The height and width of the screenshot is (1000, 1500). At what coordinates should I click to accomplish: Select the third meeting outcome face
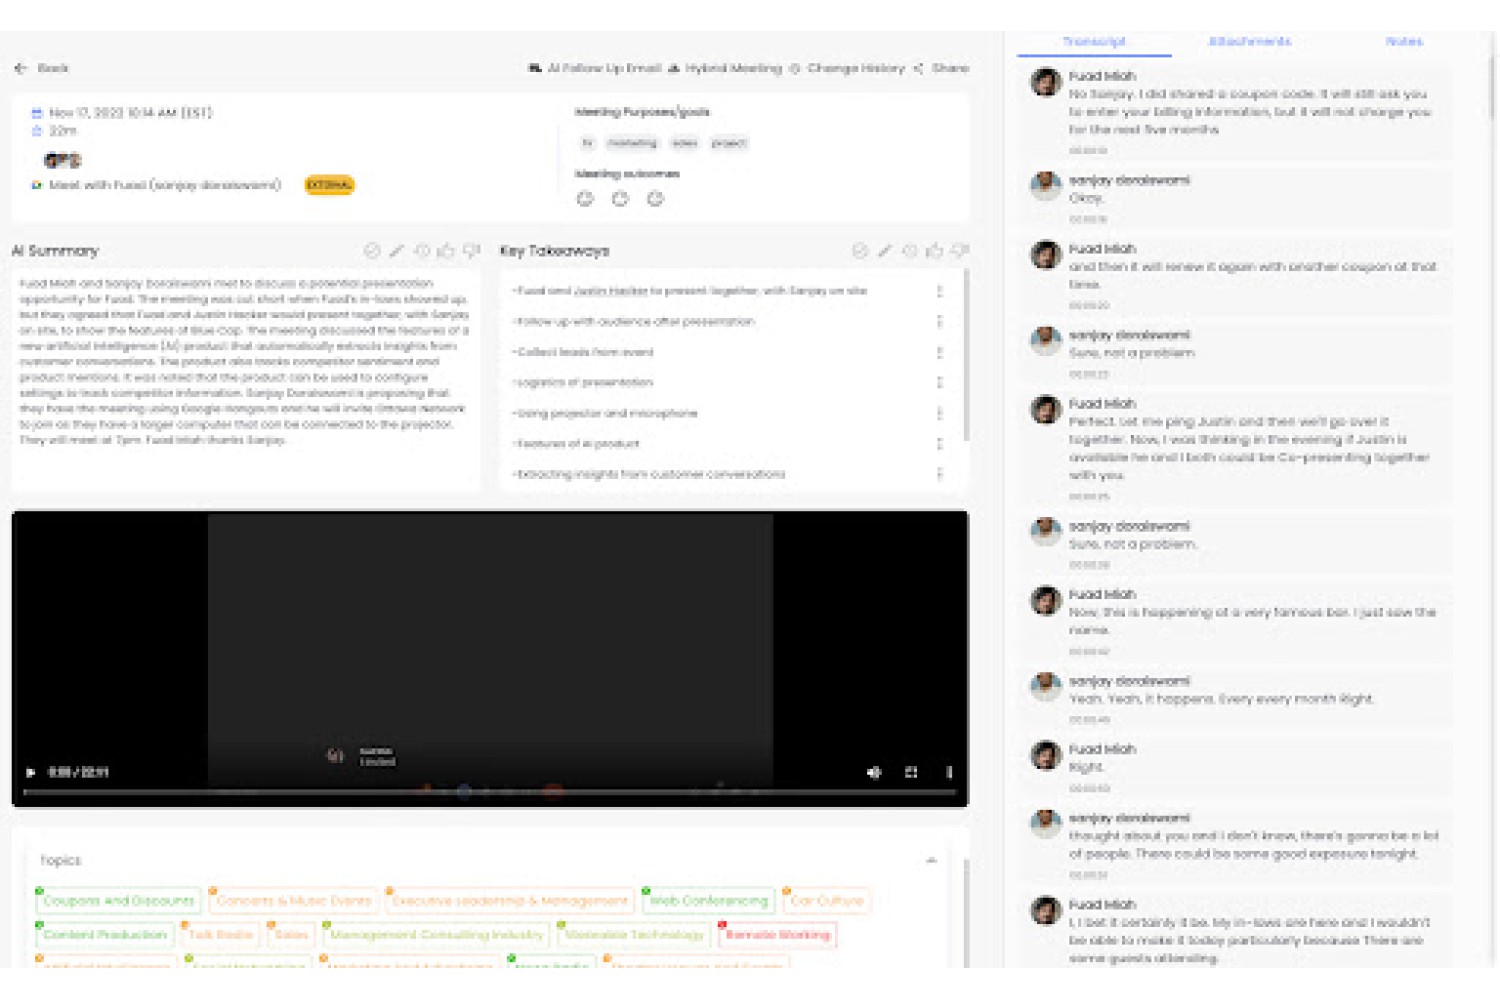655,198
